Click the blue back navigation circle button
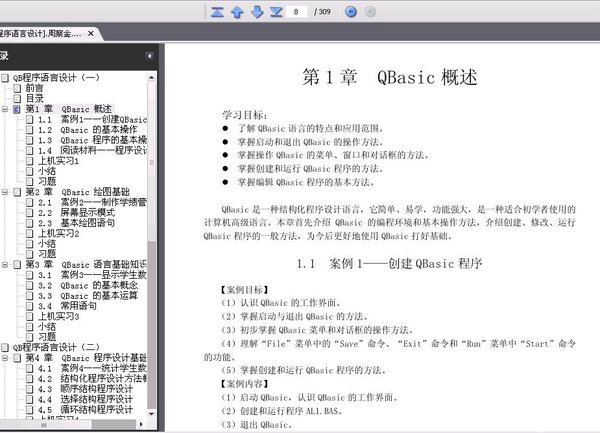 tap(351, 12)
